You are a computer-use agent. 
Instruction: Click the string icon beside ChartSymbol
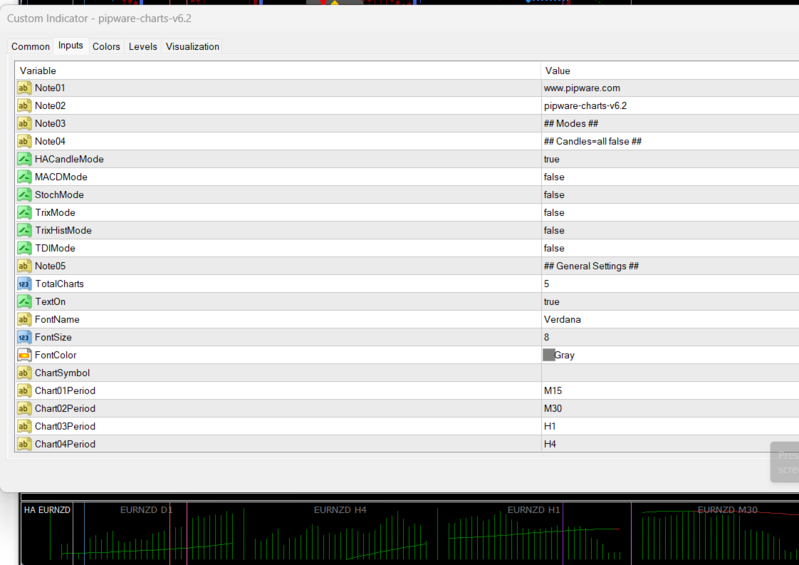(24, 373)
